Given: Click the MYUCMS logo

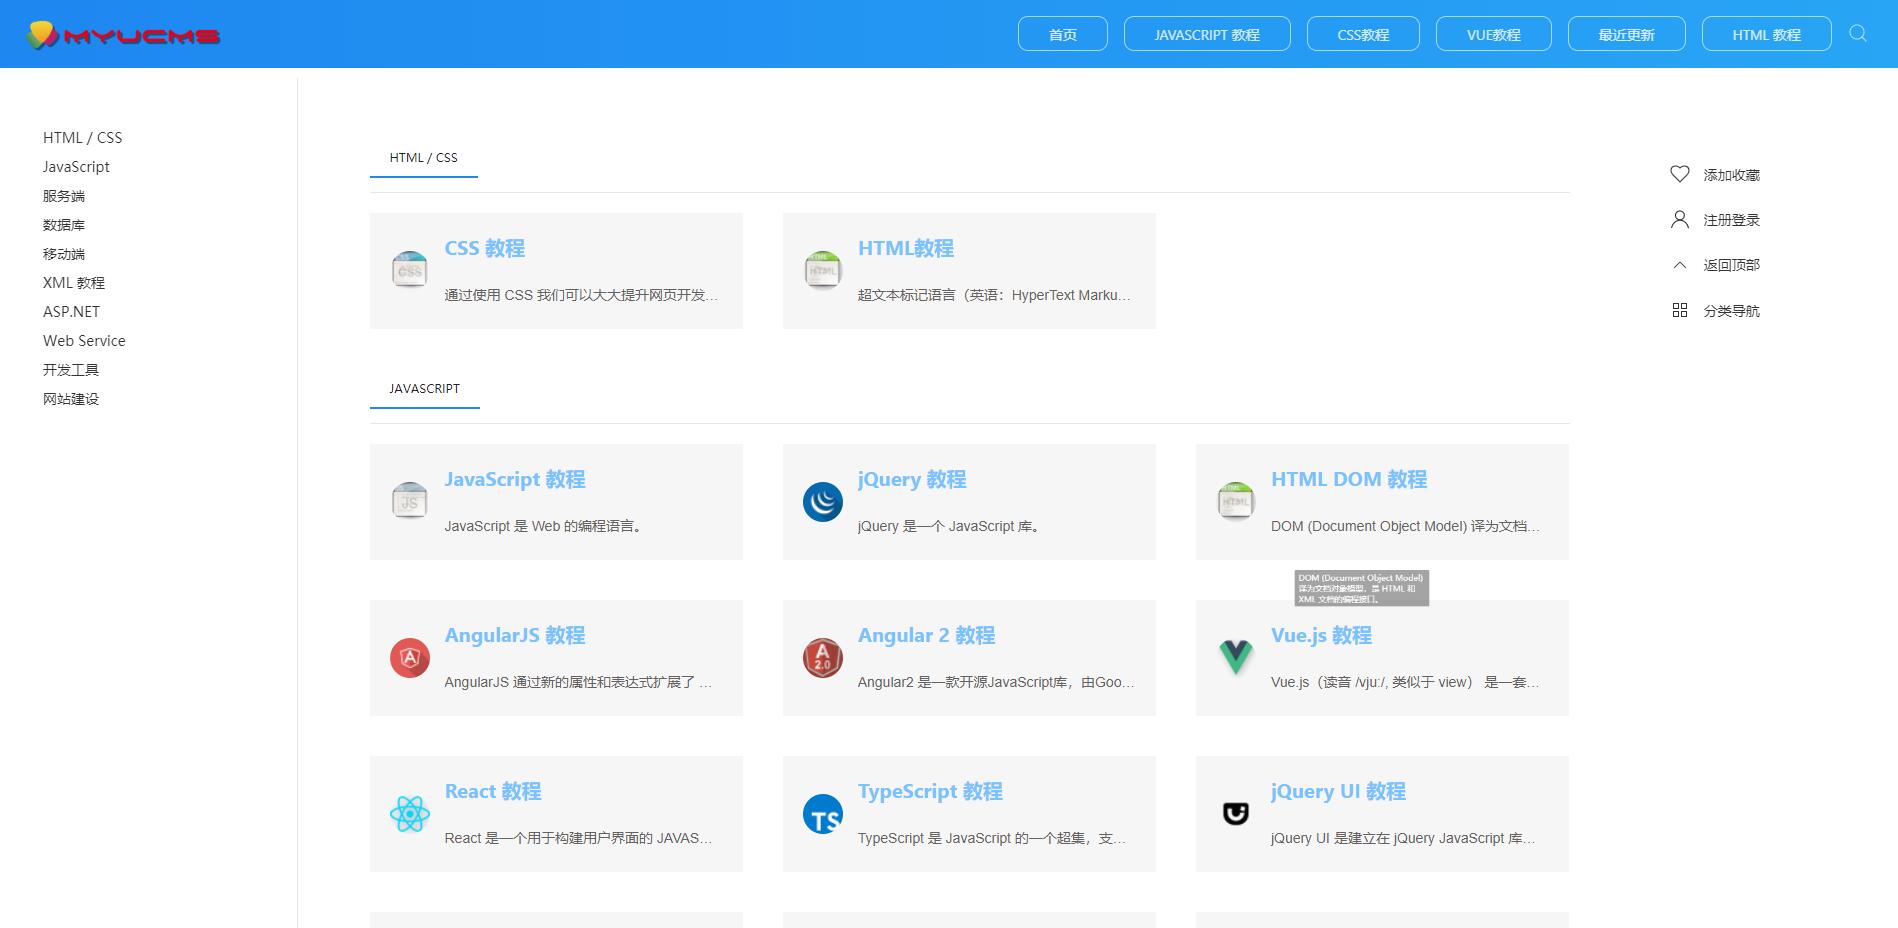Looking at the screenshot, I should (x=123, y=35).
